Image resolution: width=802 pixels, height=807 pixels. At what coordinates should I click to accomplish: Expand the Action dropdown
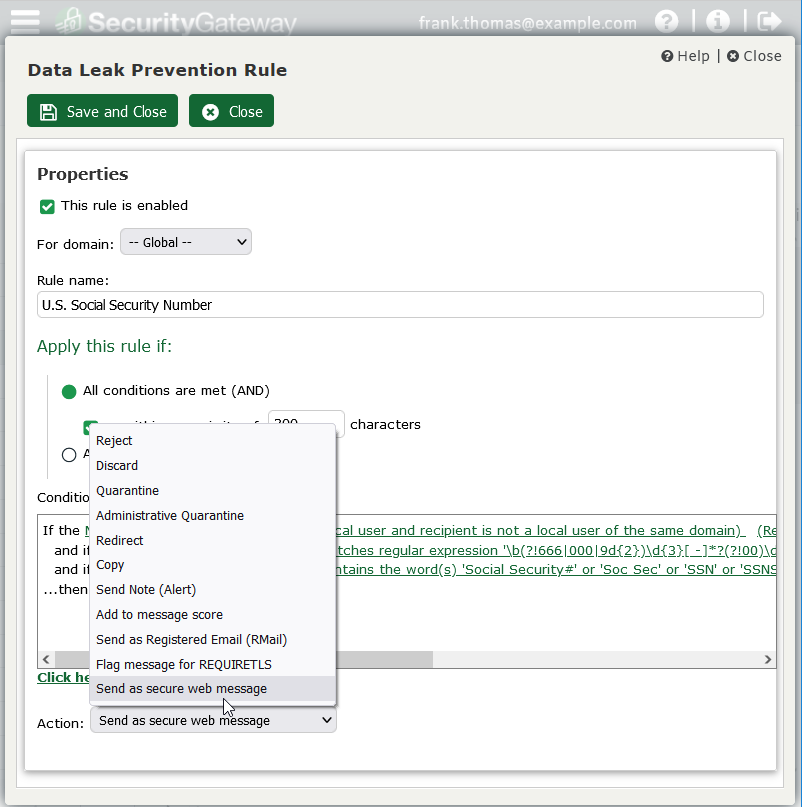click(212, 720)
